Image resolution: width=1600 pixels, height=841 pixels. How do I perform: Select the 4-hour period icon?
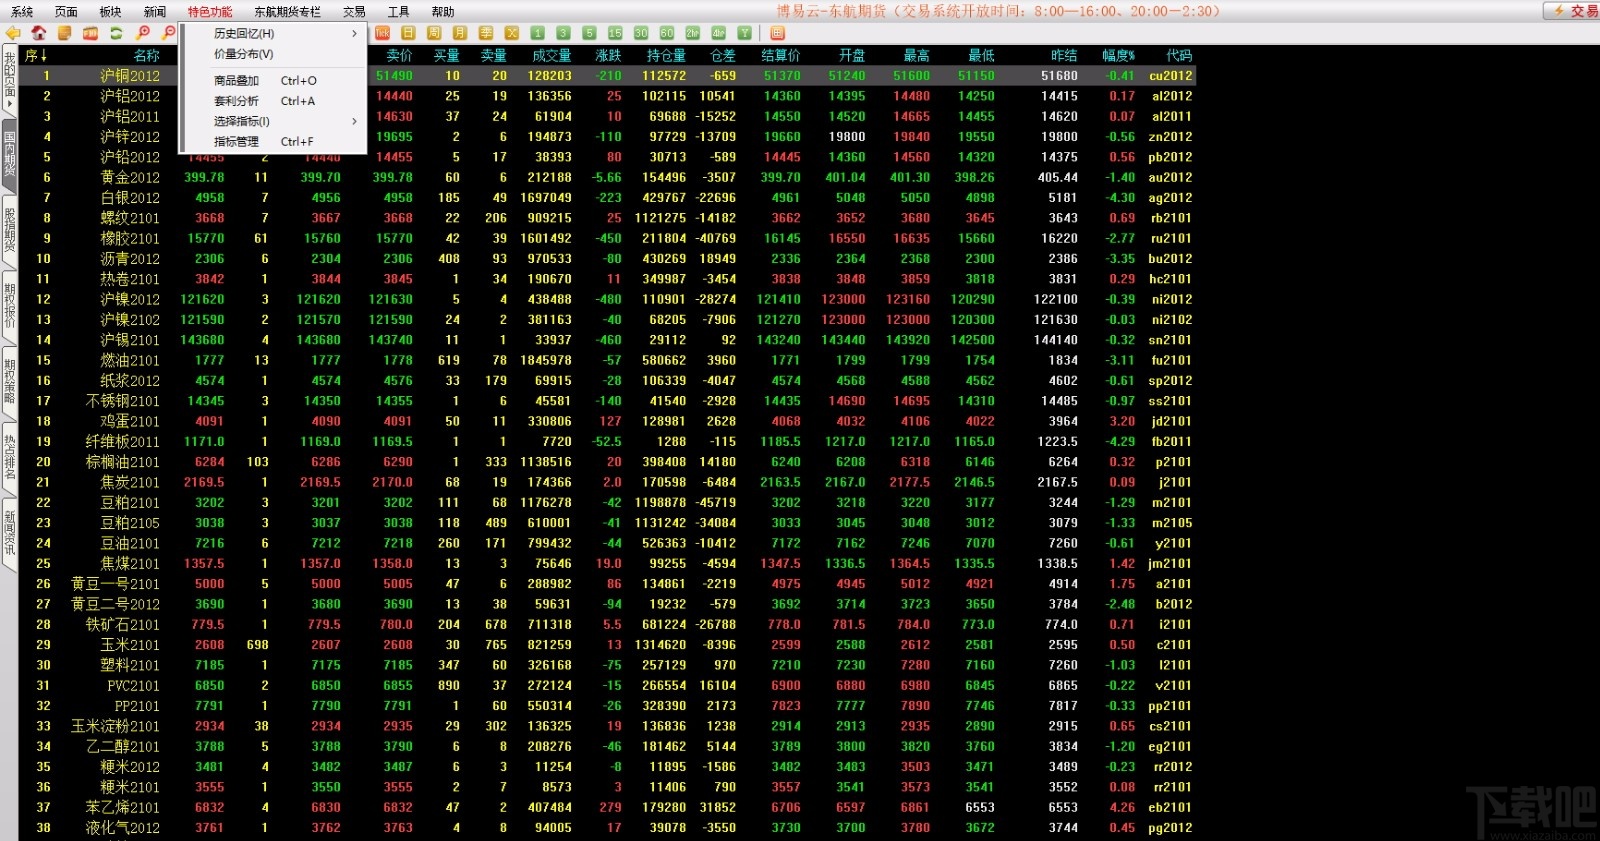coord(719,33)
